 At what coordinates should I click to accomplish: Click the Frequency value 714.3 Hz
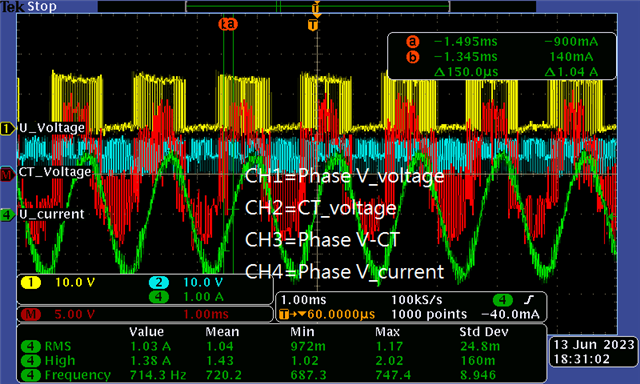tap(158, 375)
